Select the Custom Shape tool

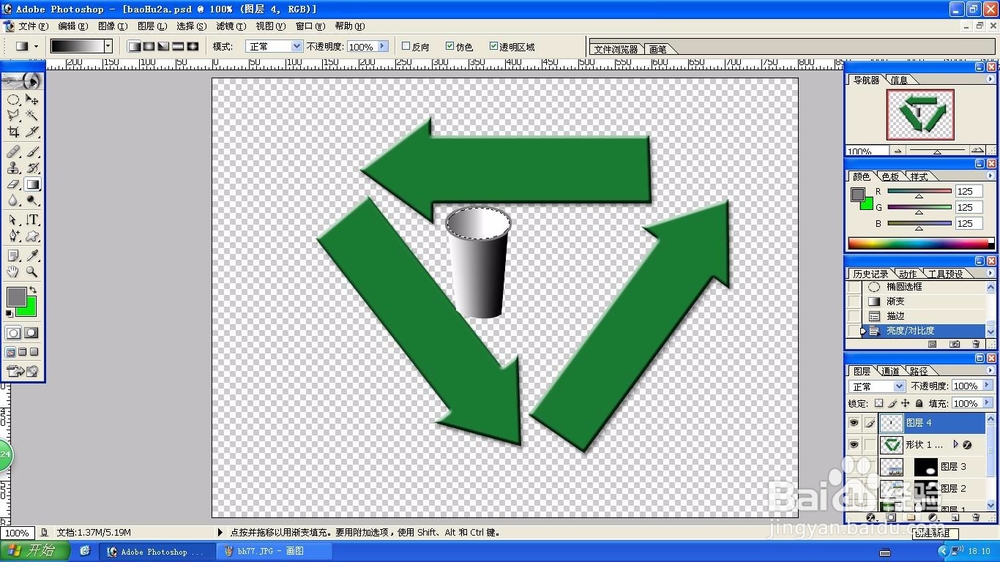[32, 236]
